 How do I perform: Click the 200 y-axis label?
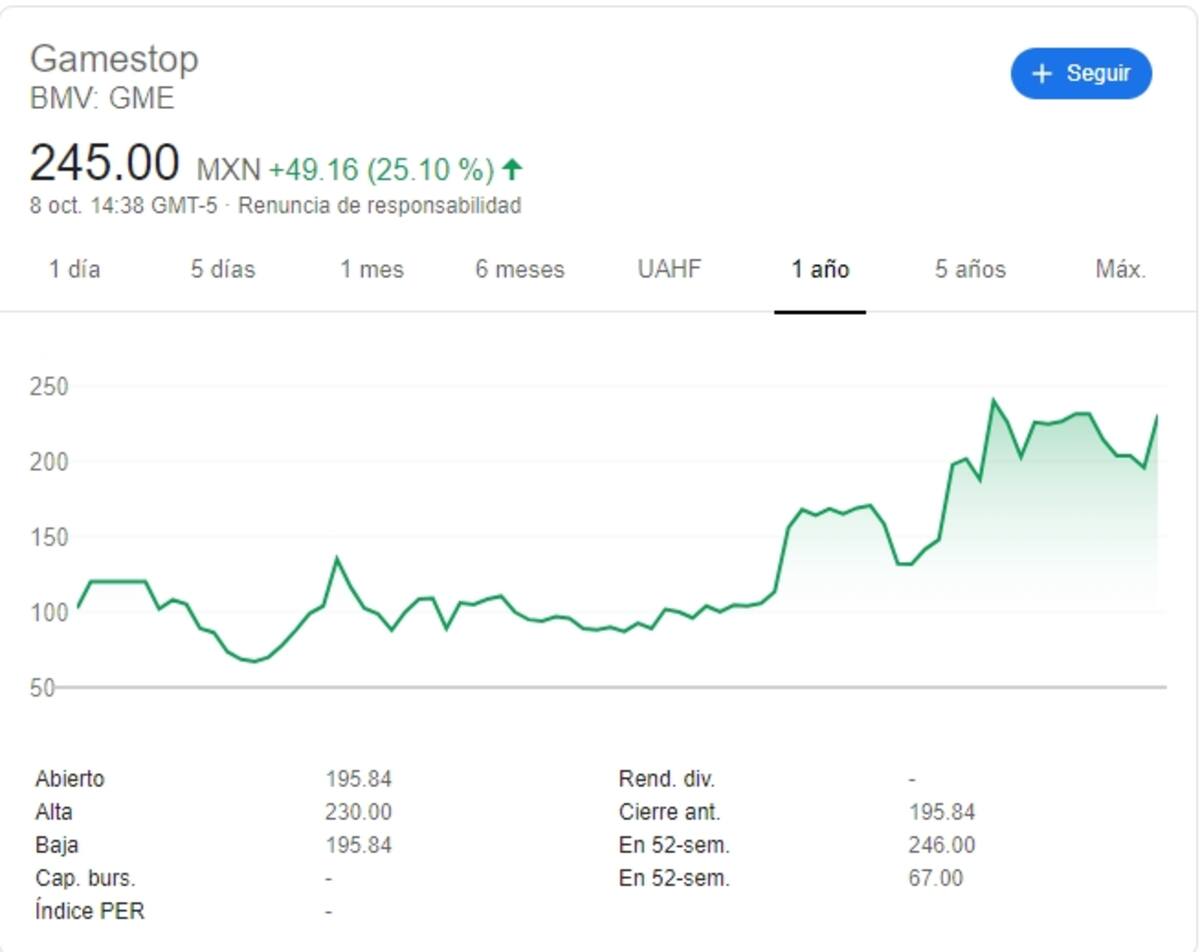pyautogui.click(x=48, y=462)
